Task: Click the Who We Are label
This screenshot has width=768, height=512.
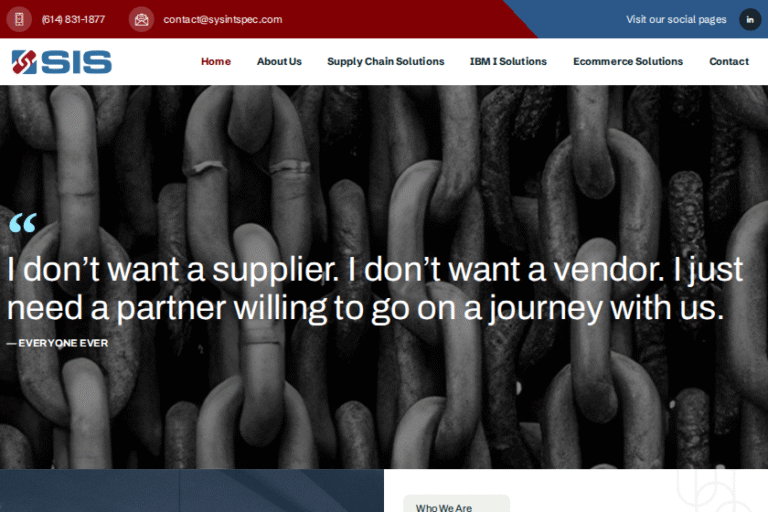Action: pyautogui.click(x=444, y=508)
